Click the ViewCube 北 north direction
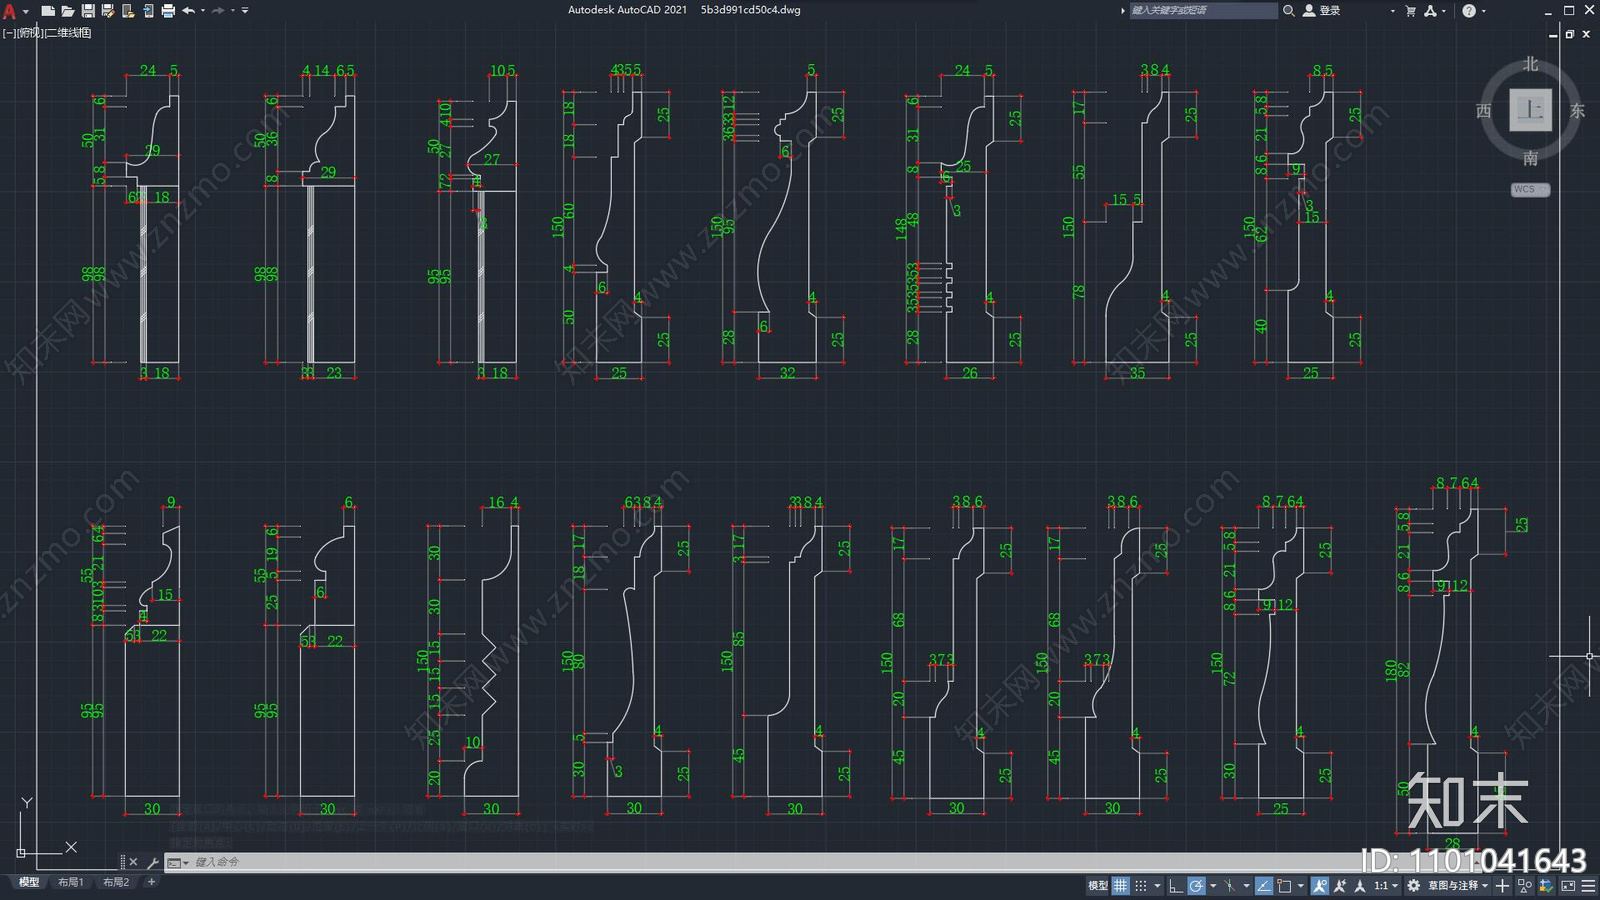The width and height of the screenshot is (1600, 900). click(x=1530, y=64)
